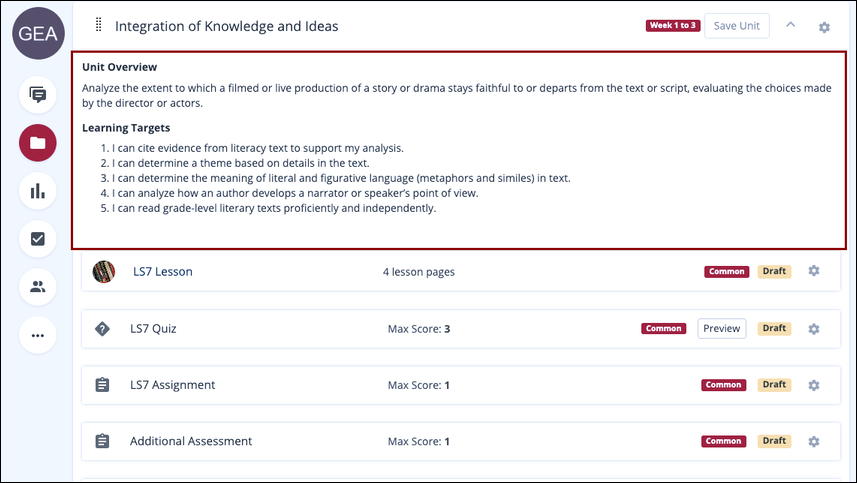Click the drag handle beside unit title
857x483 pixels.
98,25
